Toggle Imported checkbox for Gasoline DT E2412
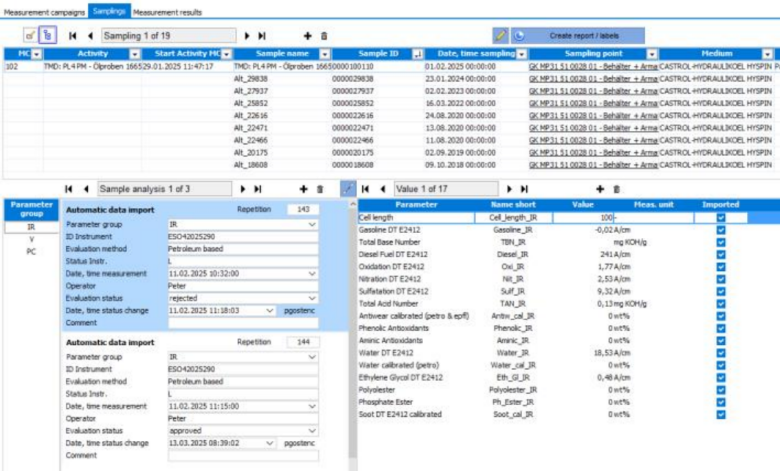The width and height of the screenshot is (780, 471). point(721,230)
